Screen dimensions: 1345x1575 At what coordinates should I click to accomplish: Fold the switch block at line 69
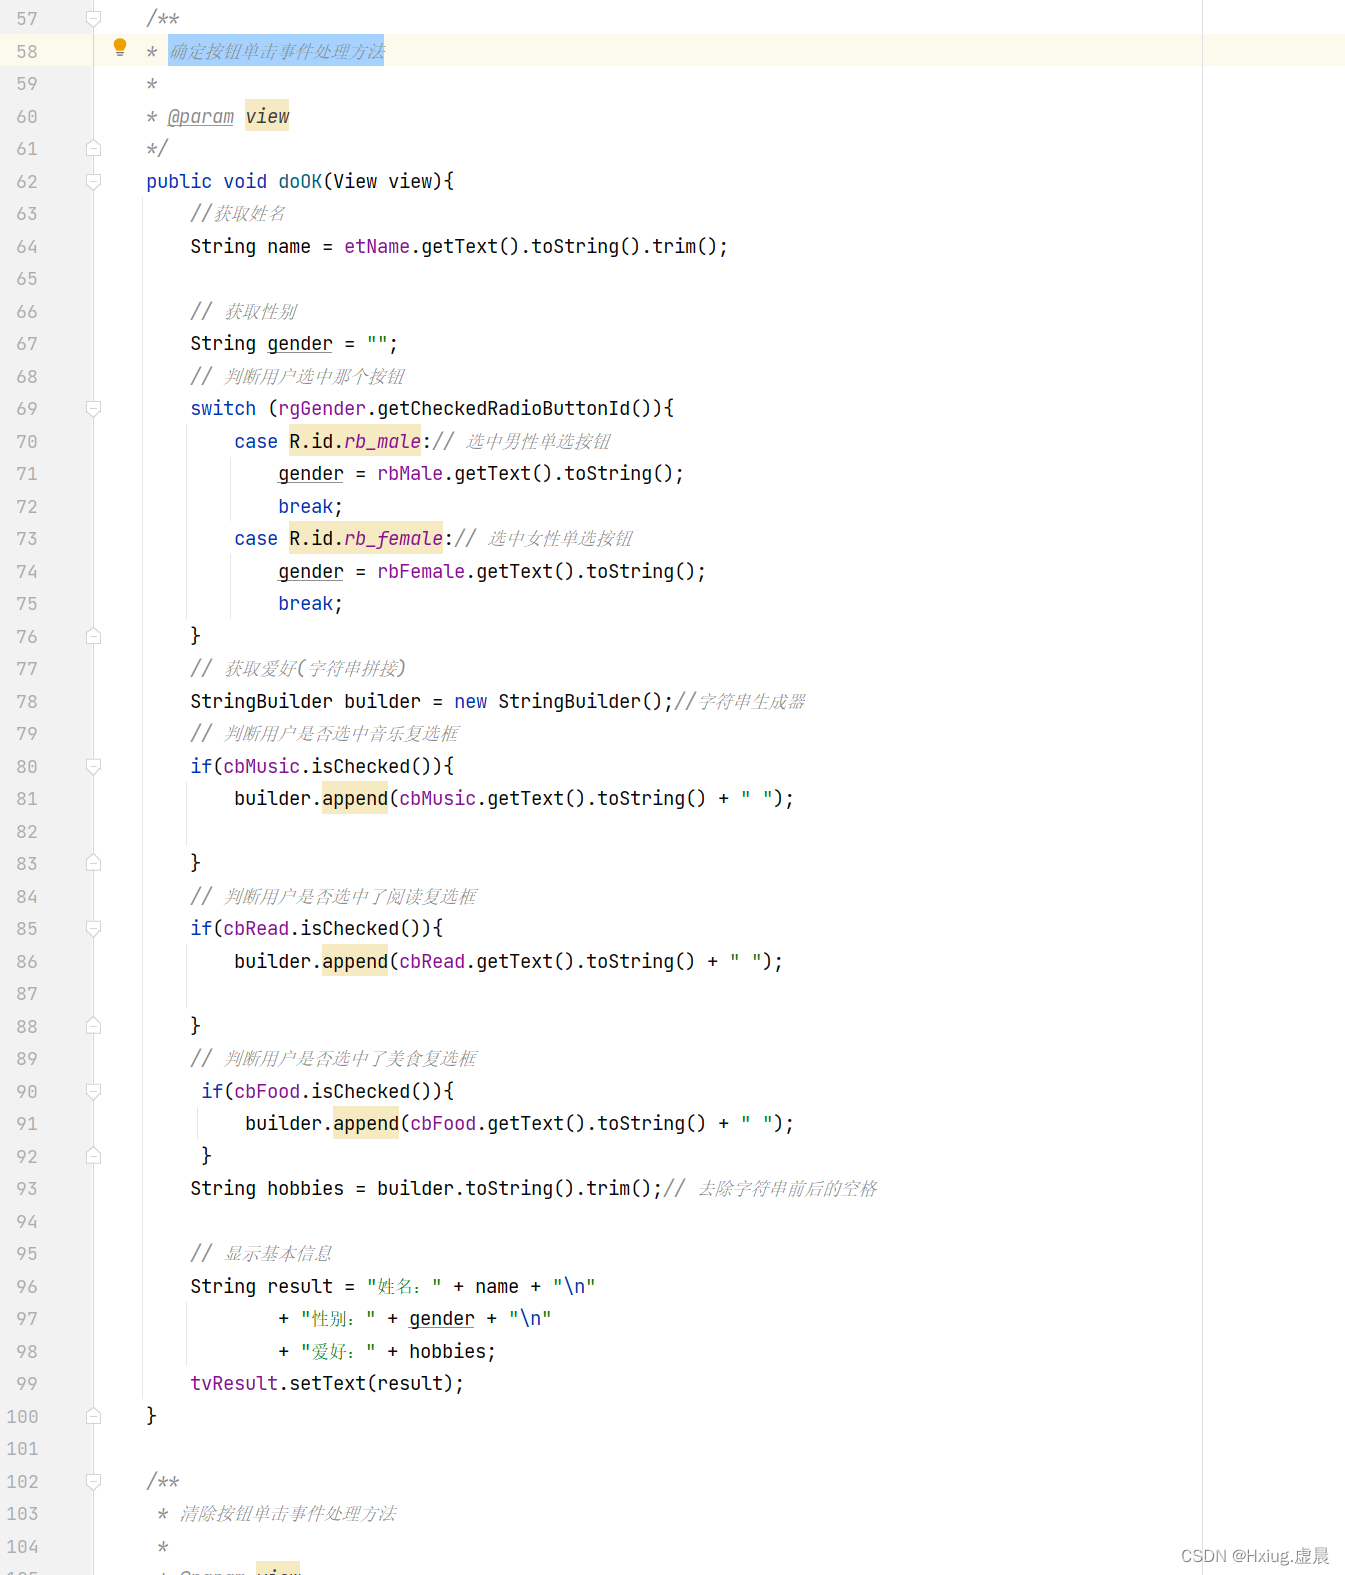(93, 408)
